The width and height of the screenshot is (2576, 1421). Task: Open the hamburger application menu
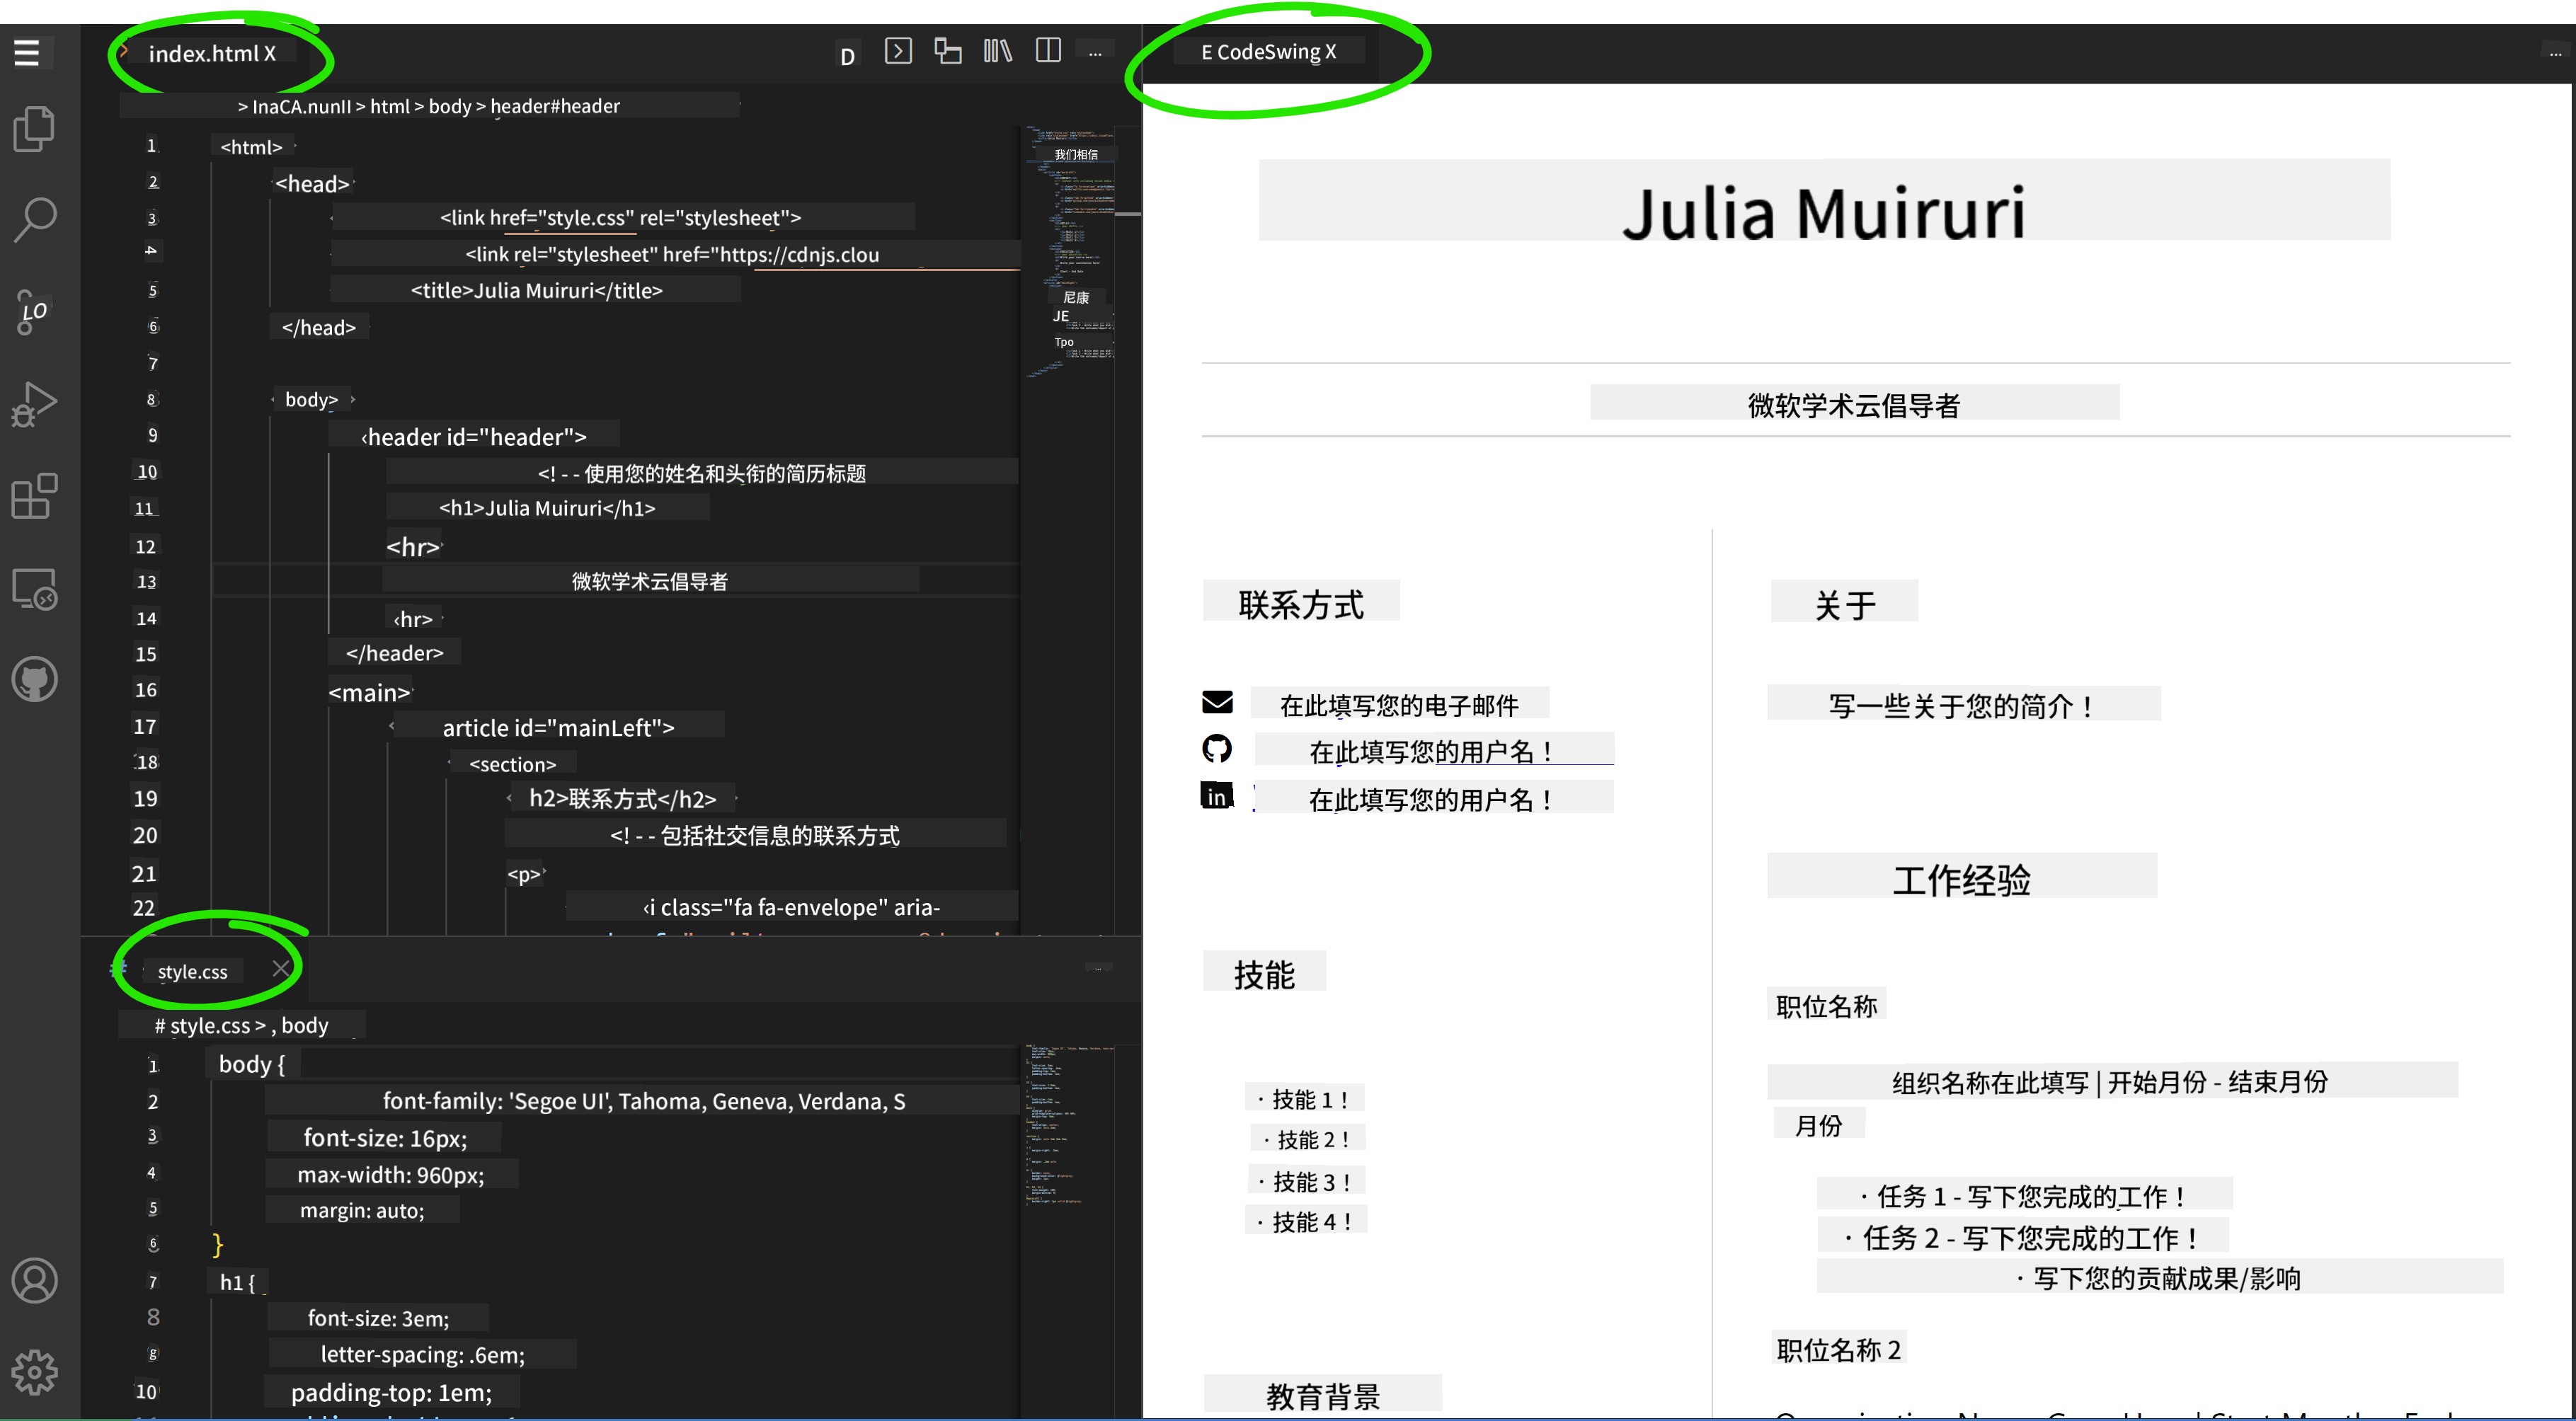click(27, 52)
